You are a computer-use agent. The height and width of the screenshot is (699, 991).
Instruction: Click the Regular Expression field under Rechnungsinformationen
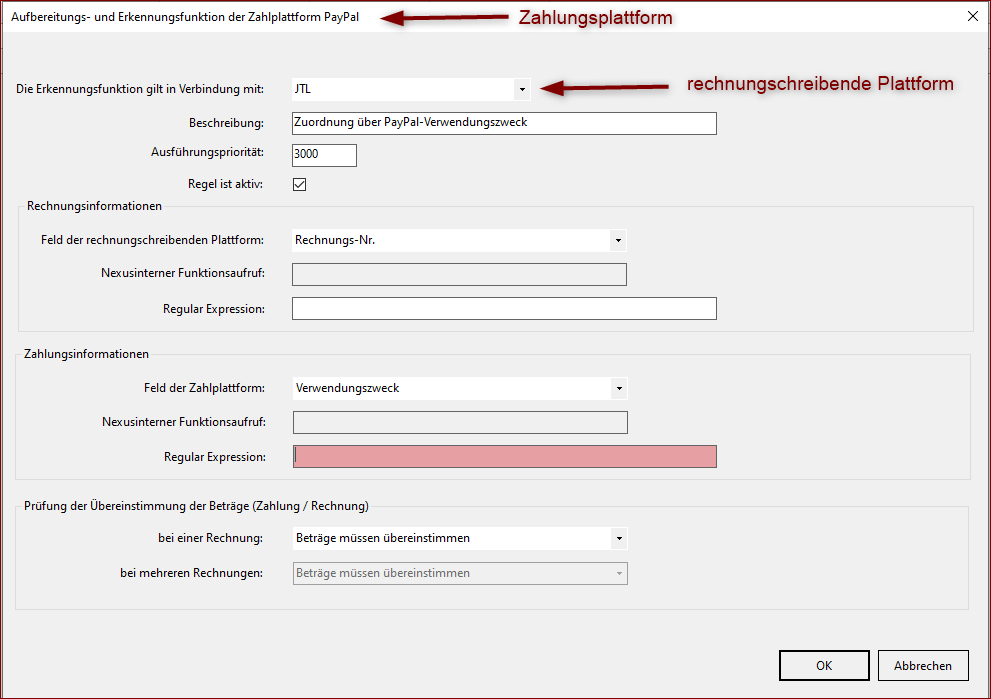coord(504,308)
